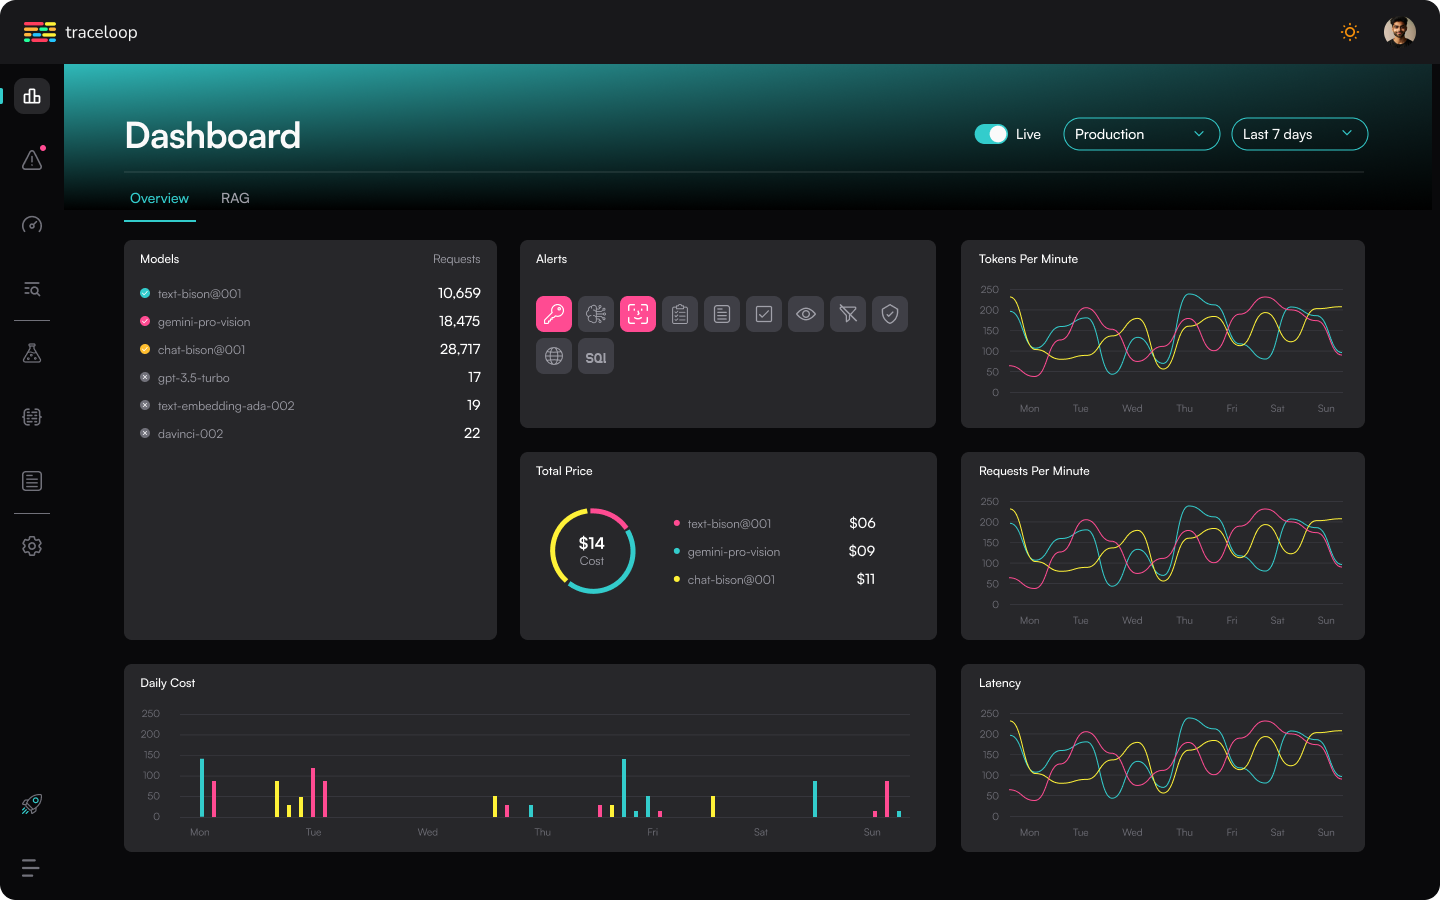Screen dimensions: 1440x900
Task: Switch to the RAG tab
Action: 235,198
